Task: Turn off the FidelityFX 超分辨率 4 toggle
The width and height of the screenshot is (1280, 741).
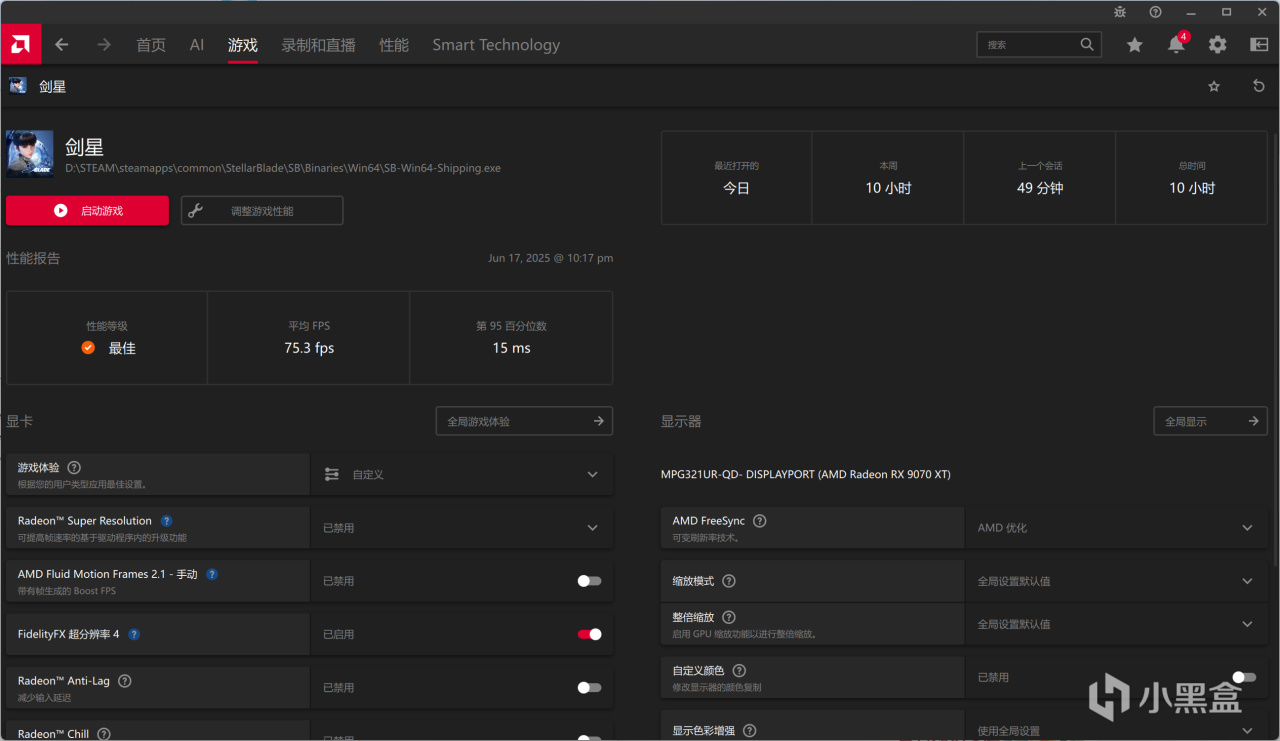Action: click(x=589, y=634)
